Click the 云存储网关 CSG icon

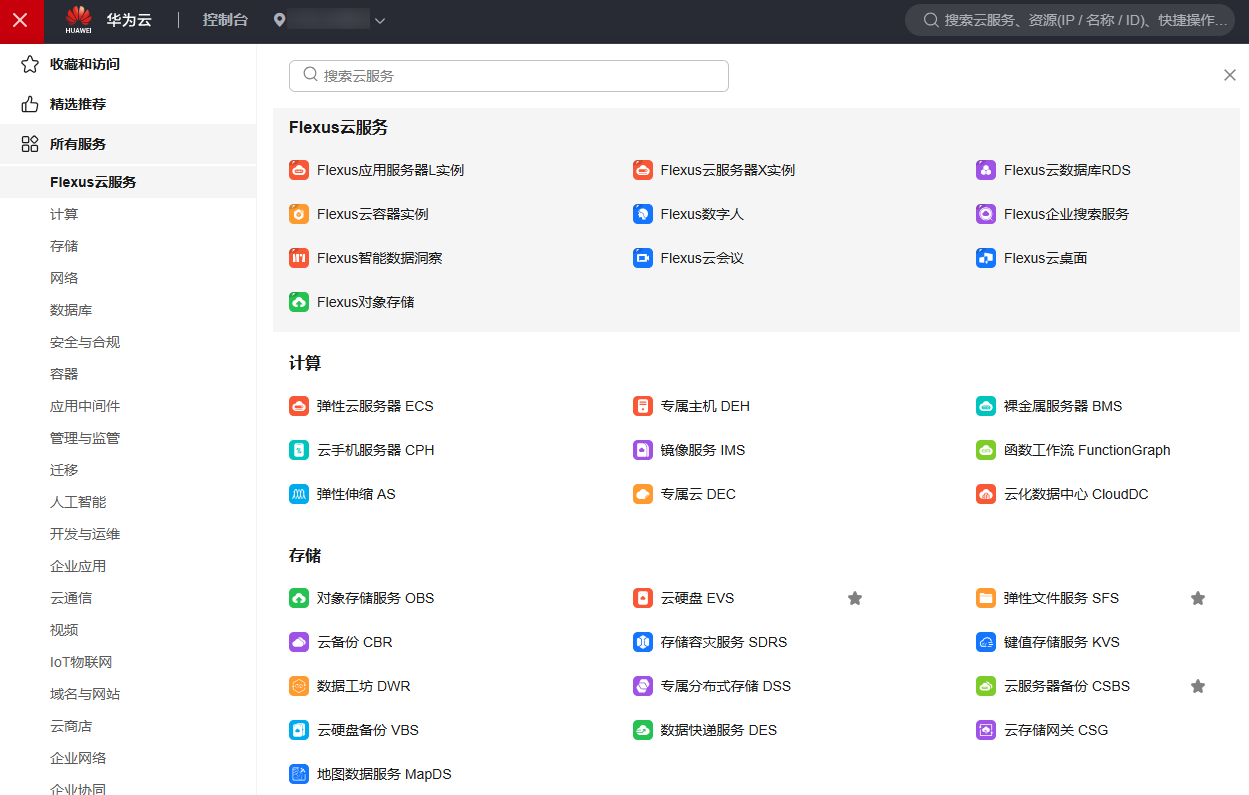pyautogui.click(x=986, y=730)
